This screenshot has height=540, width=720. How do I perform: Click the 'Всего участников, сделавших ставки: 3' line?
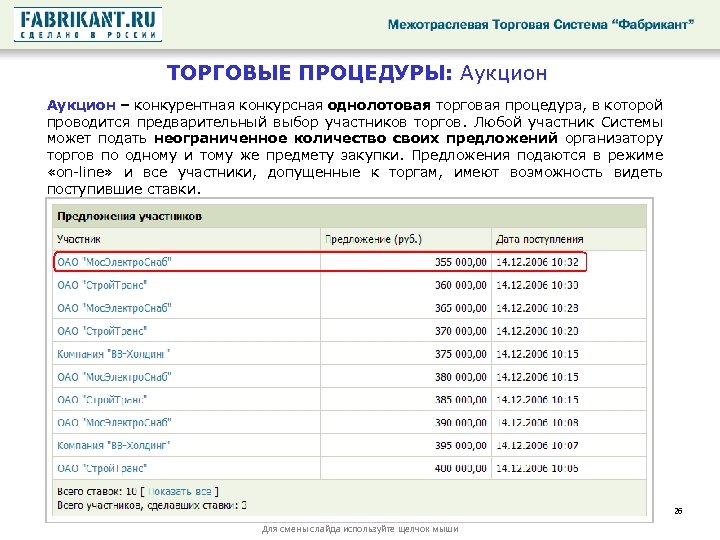(152, 505)
